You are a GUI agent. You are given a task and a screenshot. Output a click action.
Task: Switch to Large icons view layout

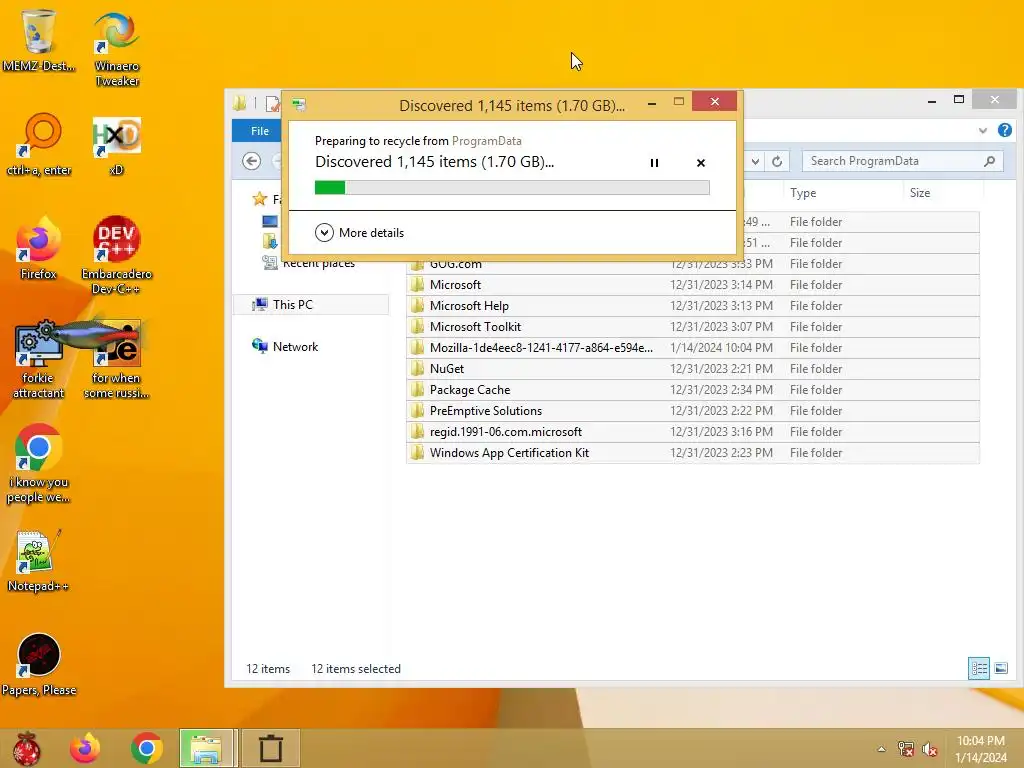tap(1001, 668)
